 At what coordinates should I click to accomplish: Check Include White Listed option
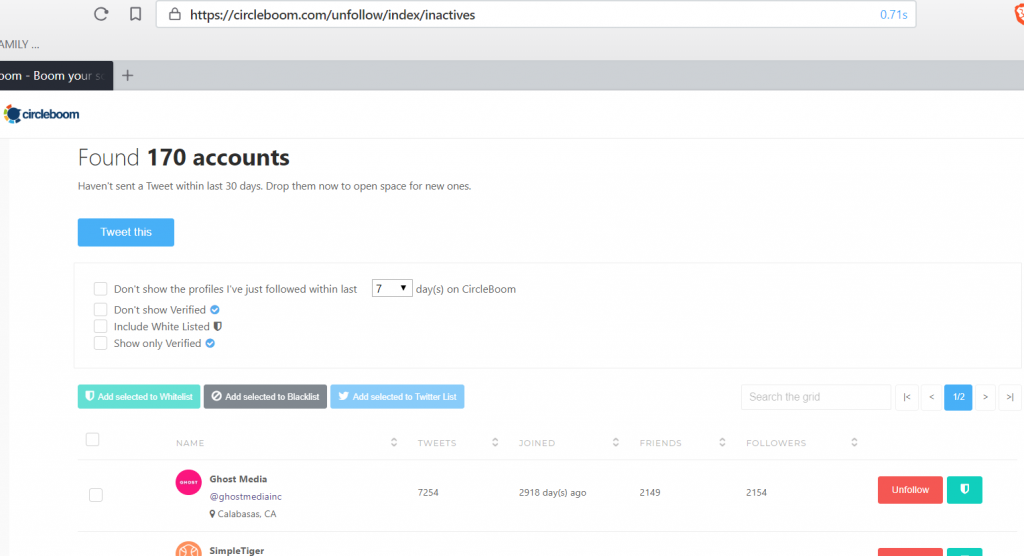[100, 326]
